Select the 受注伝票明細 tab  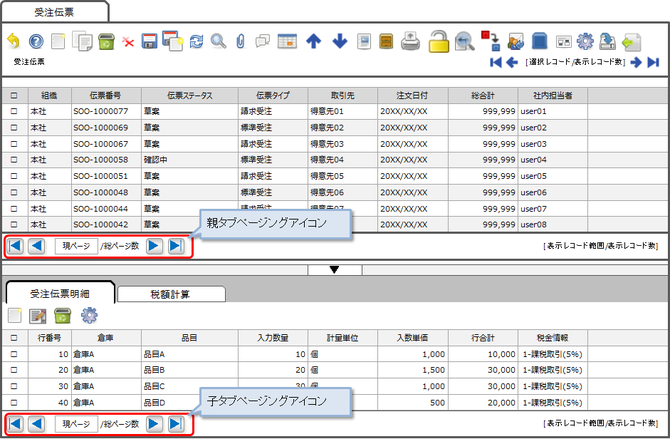coord(60,293)
